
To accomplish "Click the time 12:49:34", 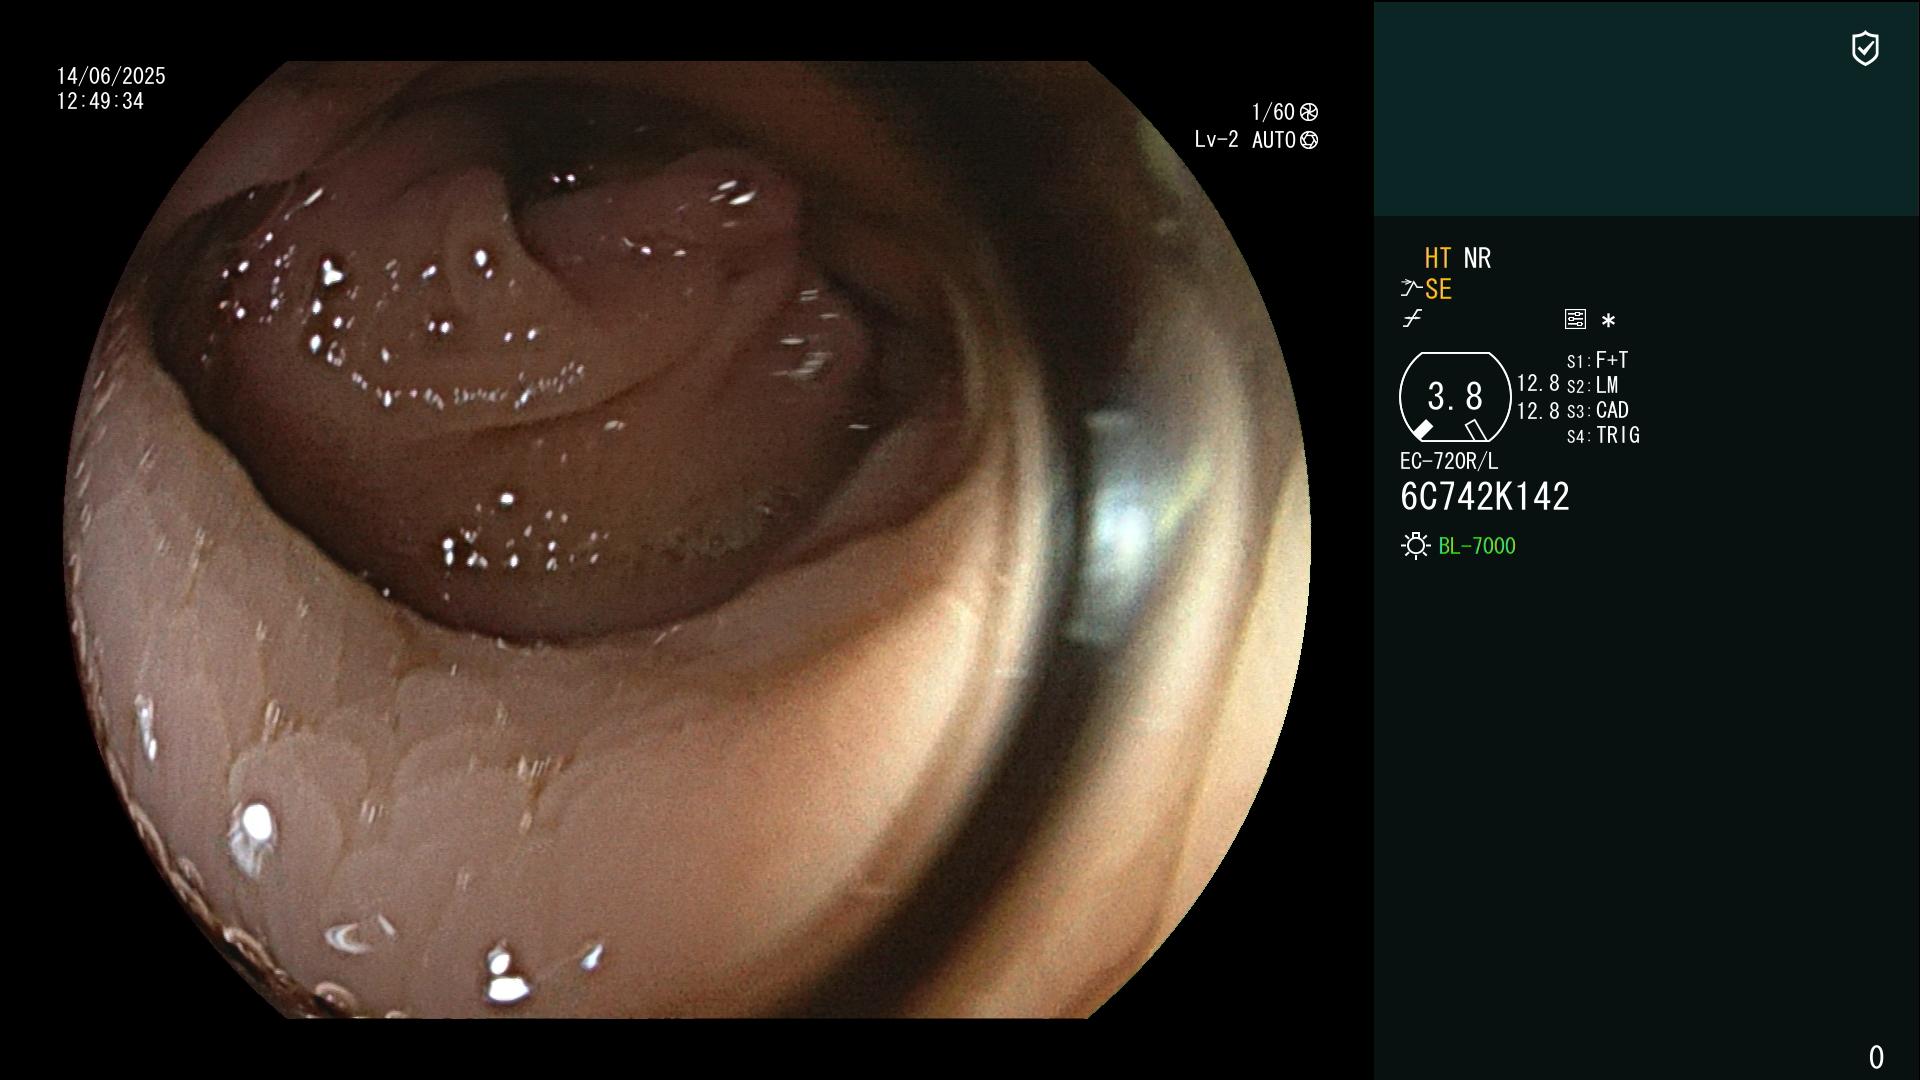I will click(100, 101).
